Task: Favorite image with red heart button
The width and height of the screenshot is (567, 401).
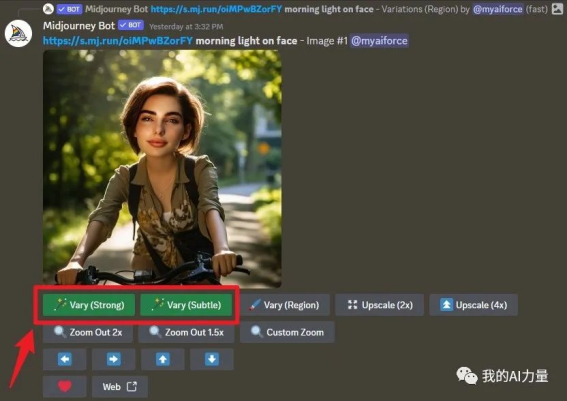Action: click(65, 387)
